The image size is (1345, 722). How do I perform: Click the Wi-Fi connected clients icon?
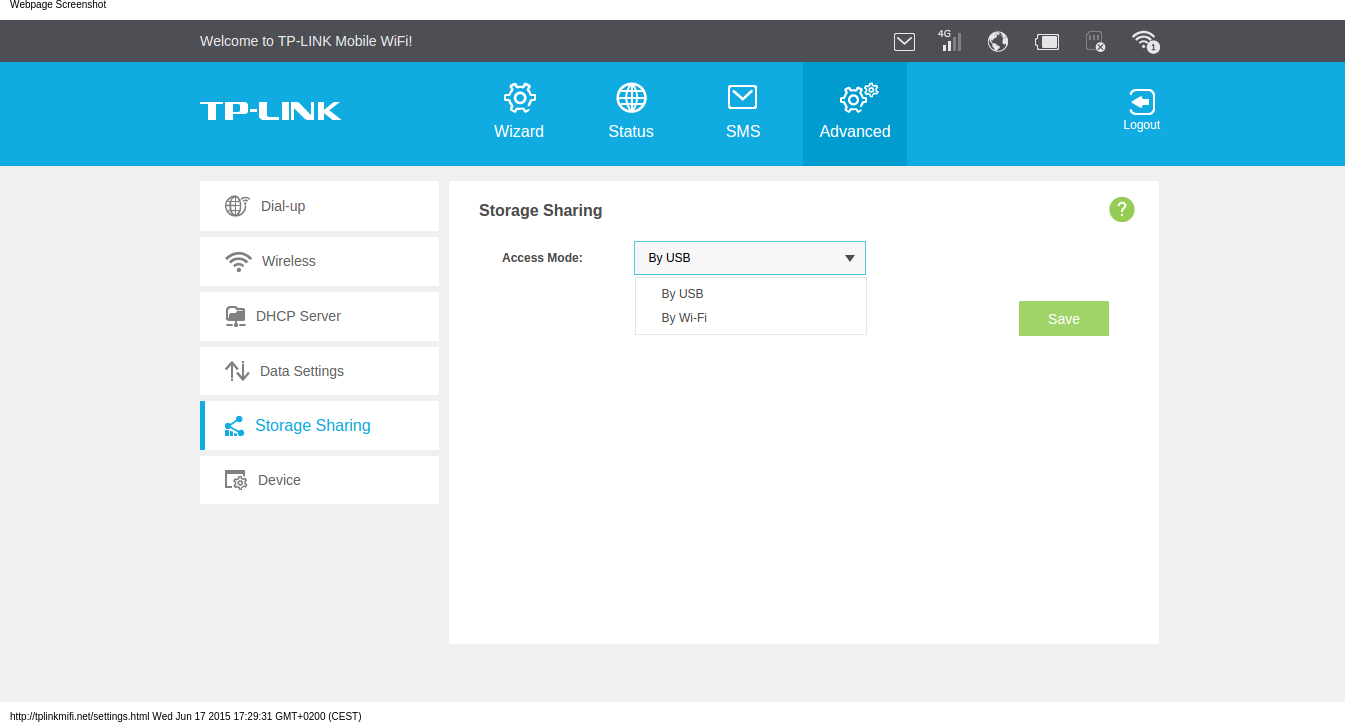[x=1145, y=41]
